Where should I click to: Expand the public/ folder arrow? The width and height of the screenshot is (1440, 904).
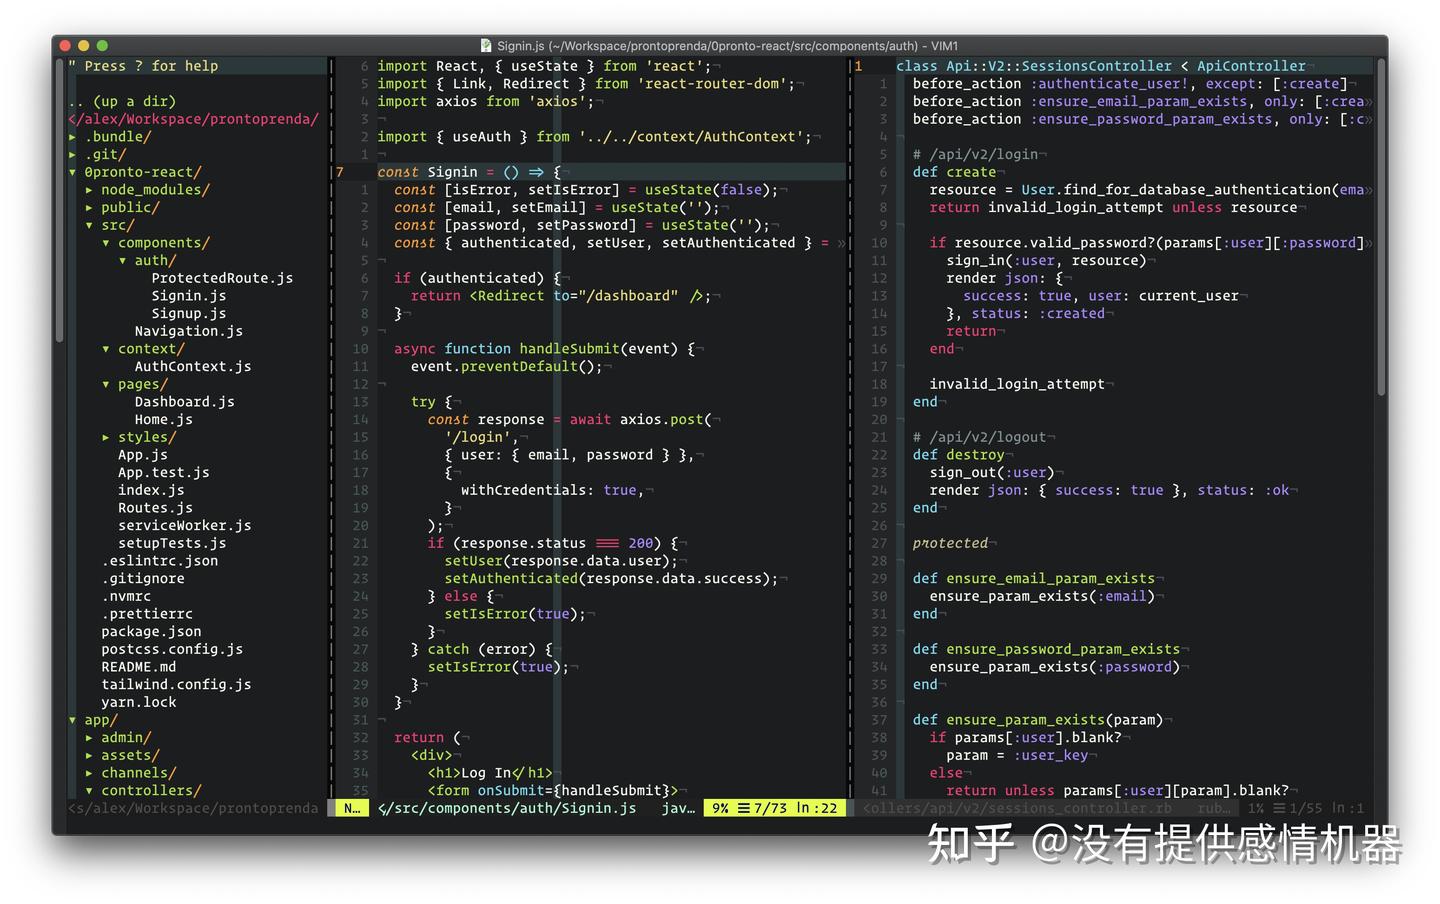click(89, 208)
